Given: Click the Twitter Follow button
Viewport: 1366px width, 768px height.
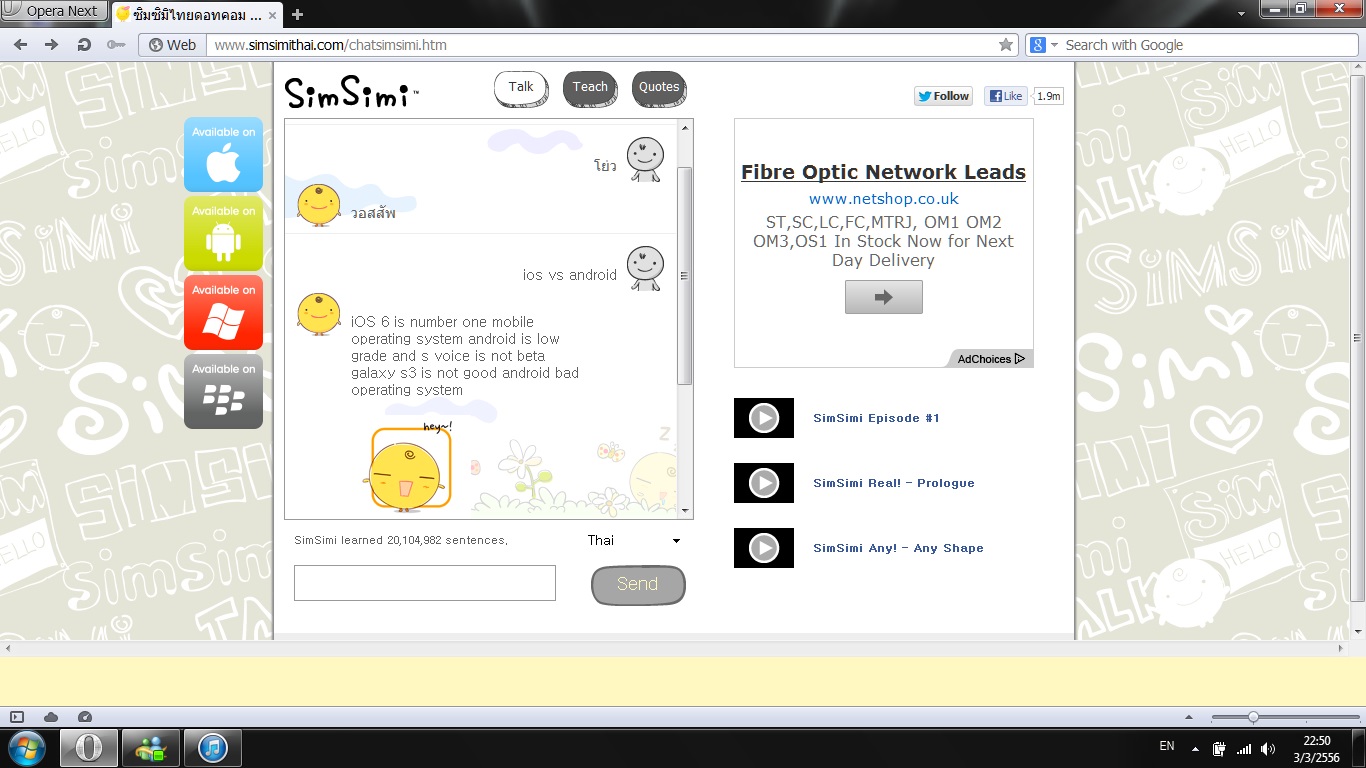Looking at the screenshot, I should click(943, 96).
